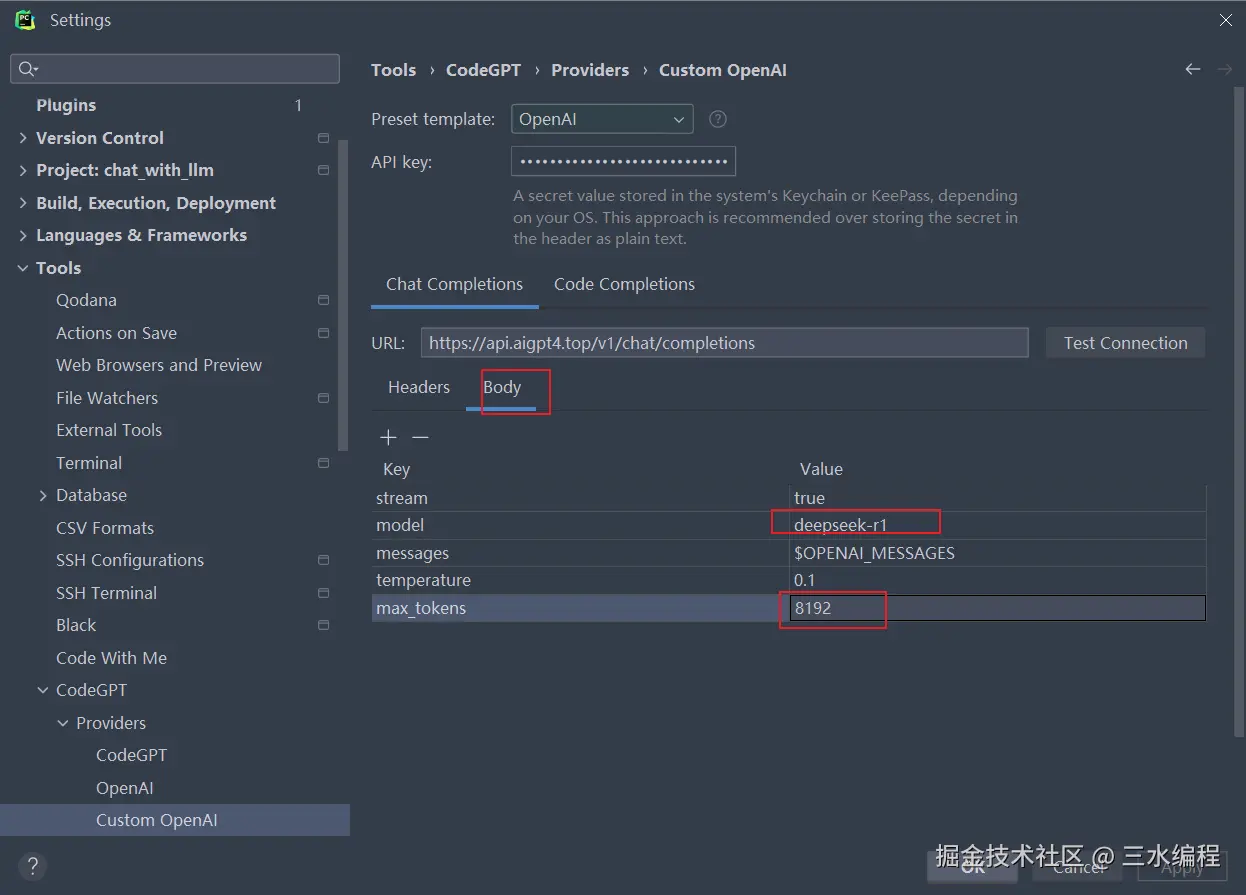Expand the Version Control section
Screen dimensions: 1246x895
tap(23, 138)
